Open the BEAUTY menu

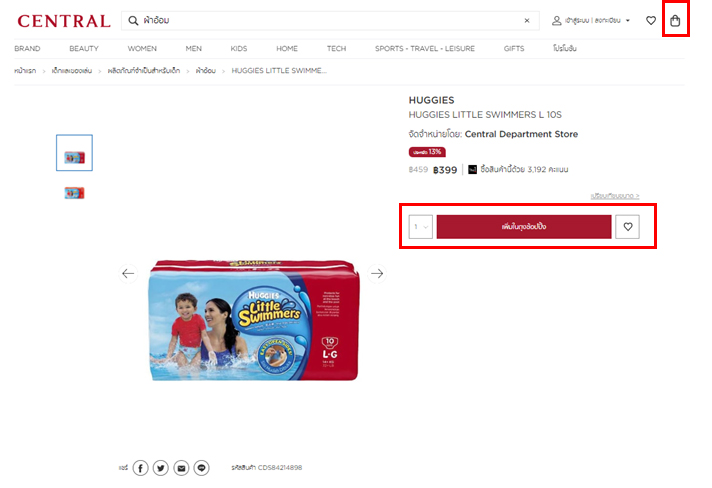coord(84,49)
